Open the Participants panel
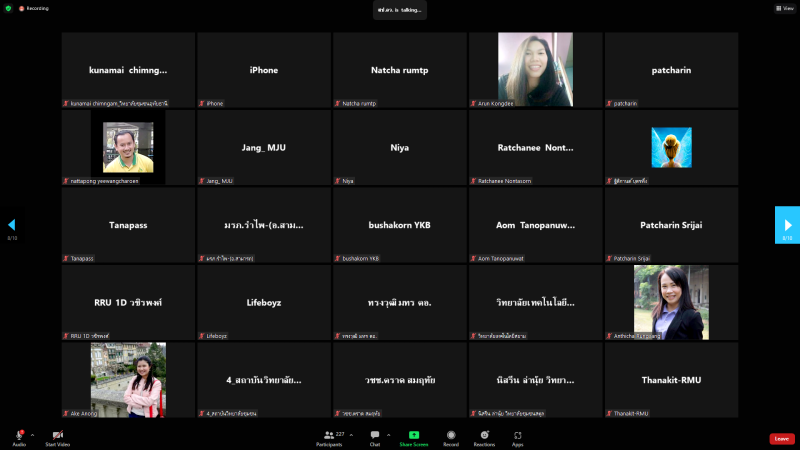 (x=329, y=436)
